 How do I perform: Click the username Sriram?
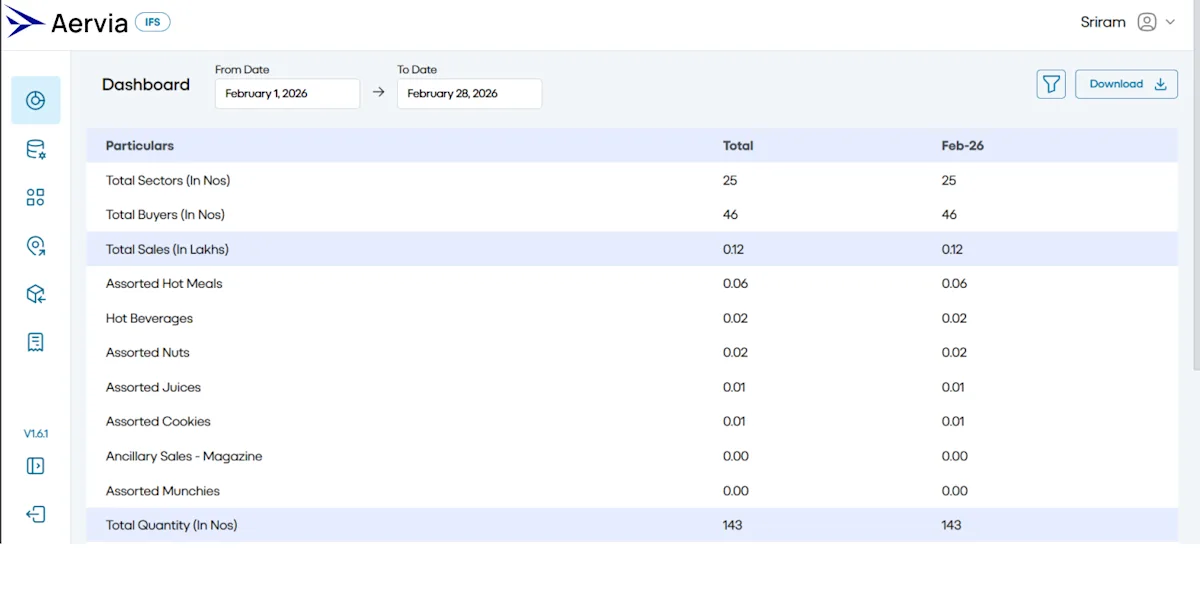[x=1103, y=22]
